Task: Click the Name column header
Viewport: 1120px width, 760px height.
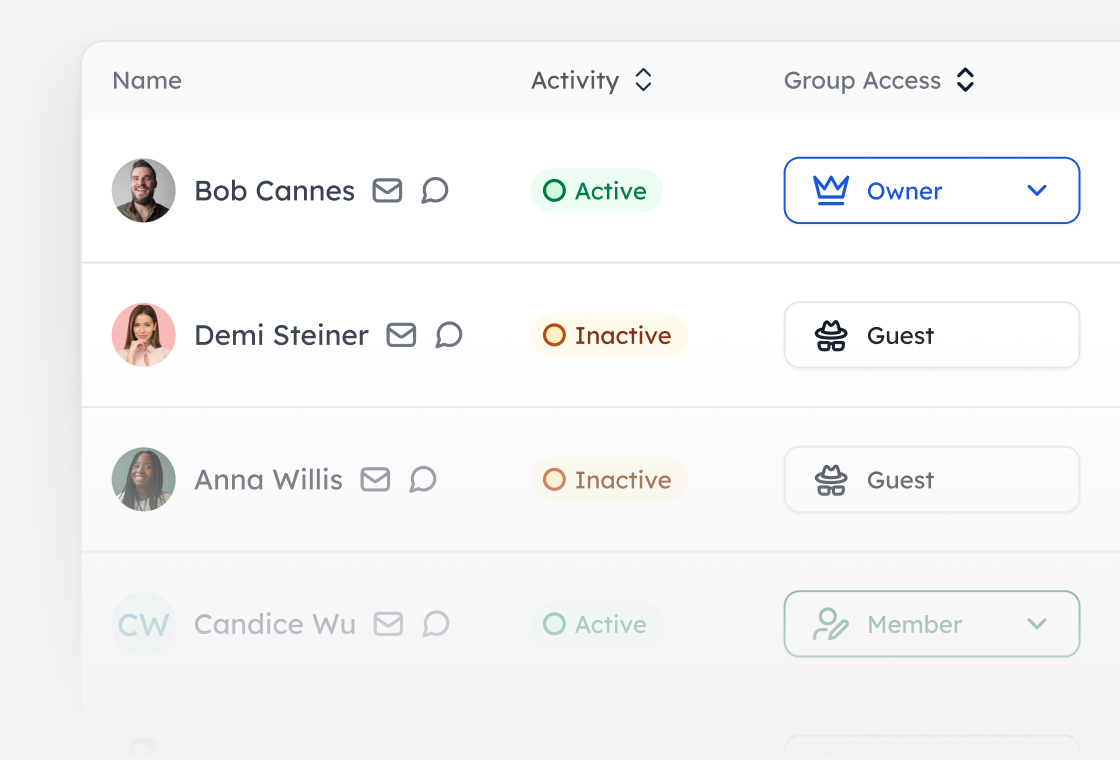Action: (x=146, y=80)
